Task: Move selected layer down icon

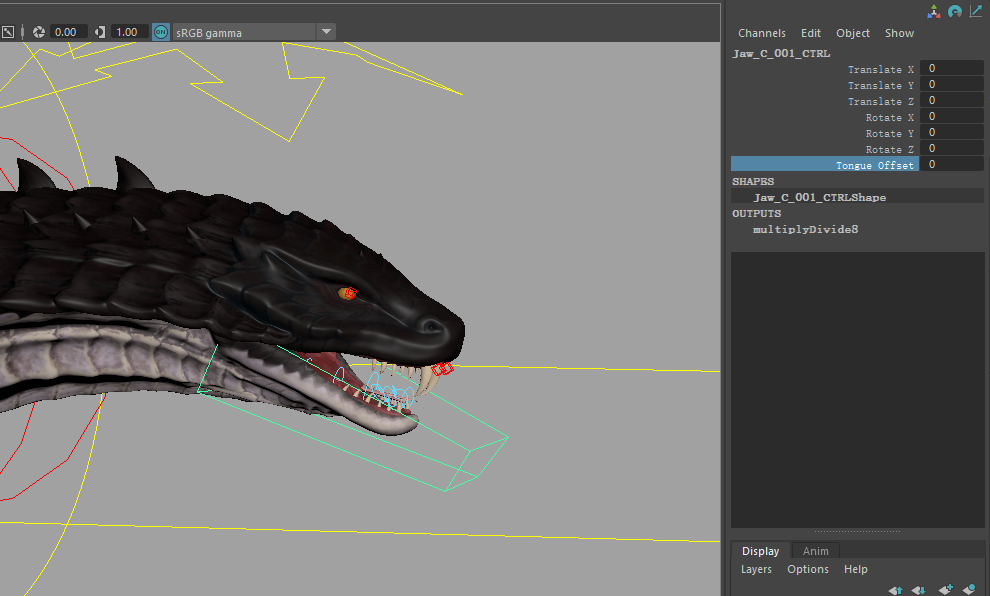Action: [919, 590]
